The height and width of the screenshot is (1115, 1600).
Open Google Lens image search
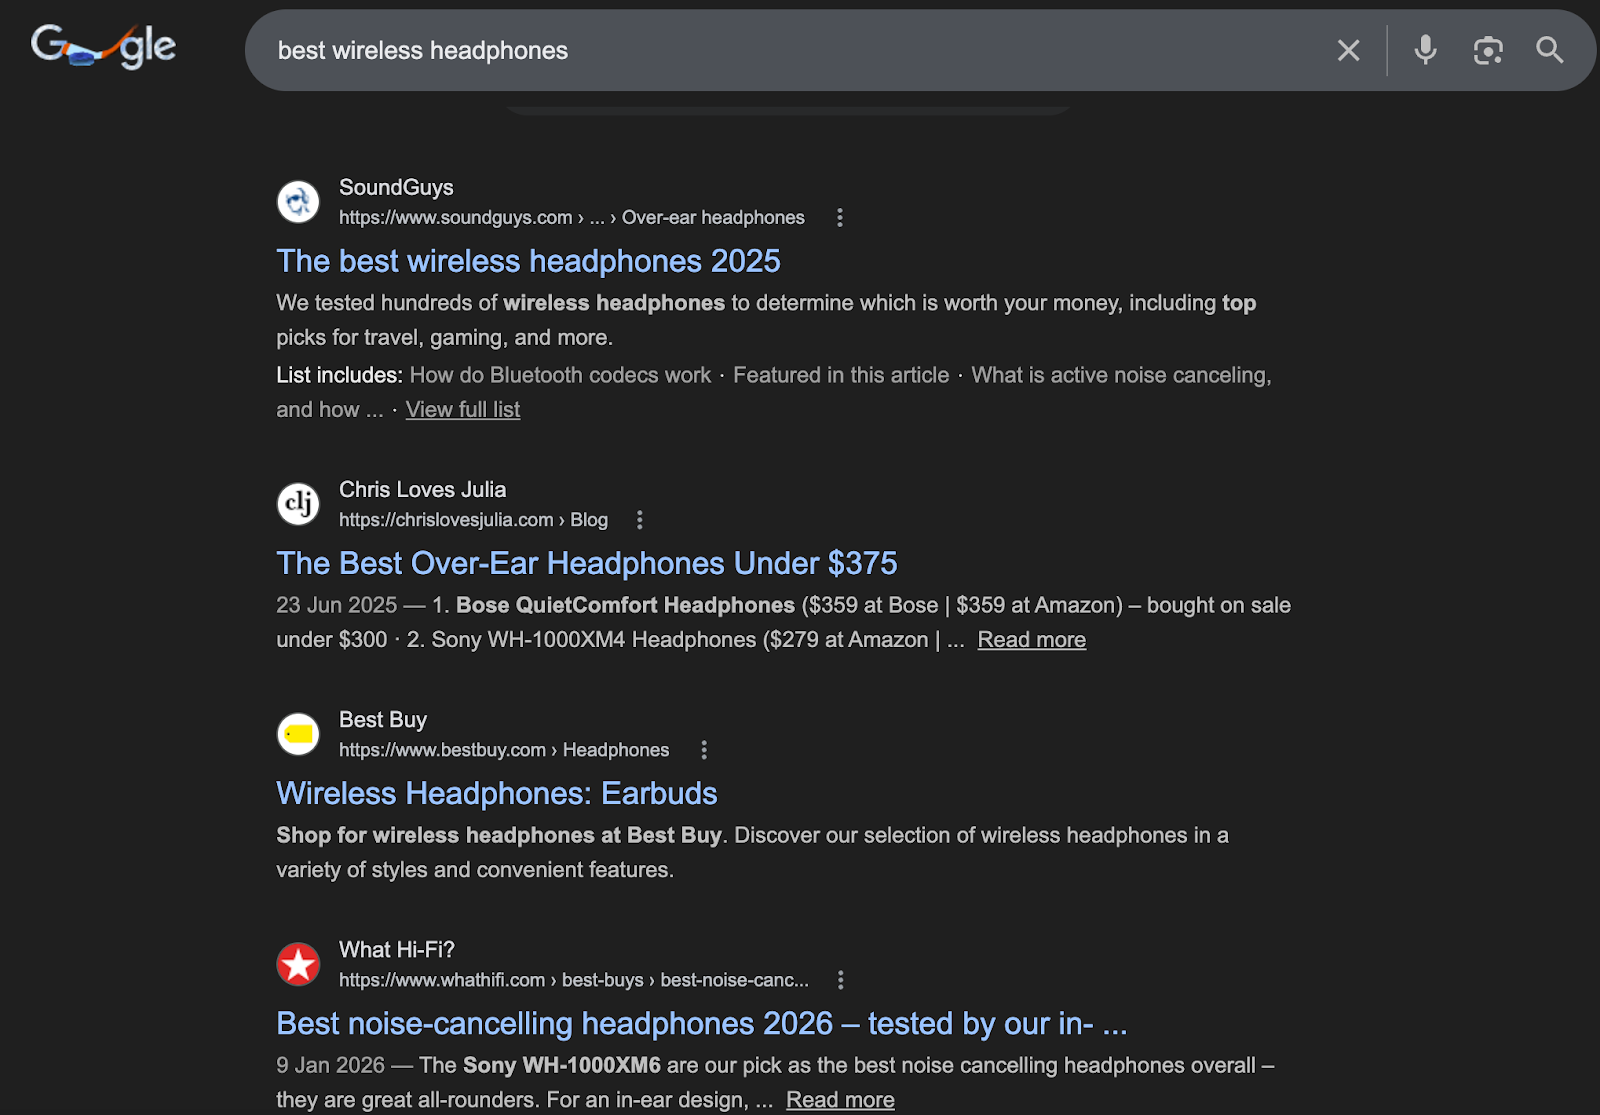(1487, 50)
